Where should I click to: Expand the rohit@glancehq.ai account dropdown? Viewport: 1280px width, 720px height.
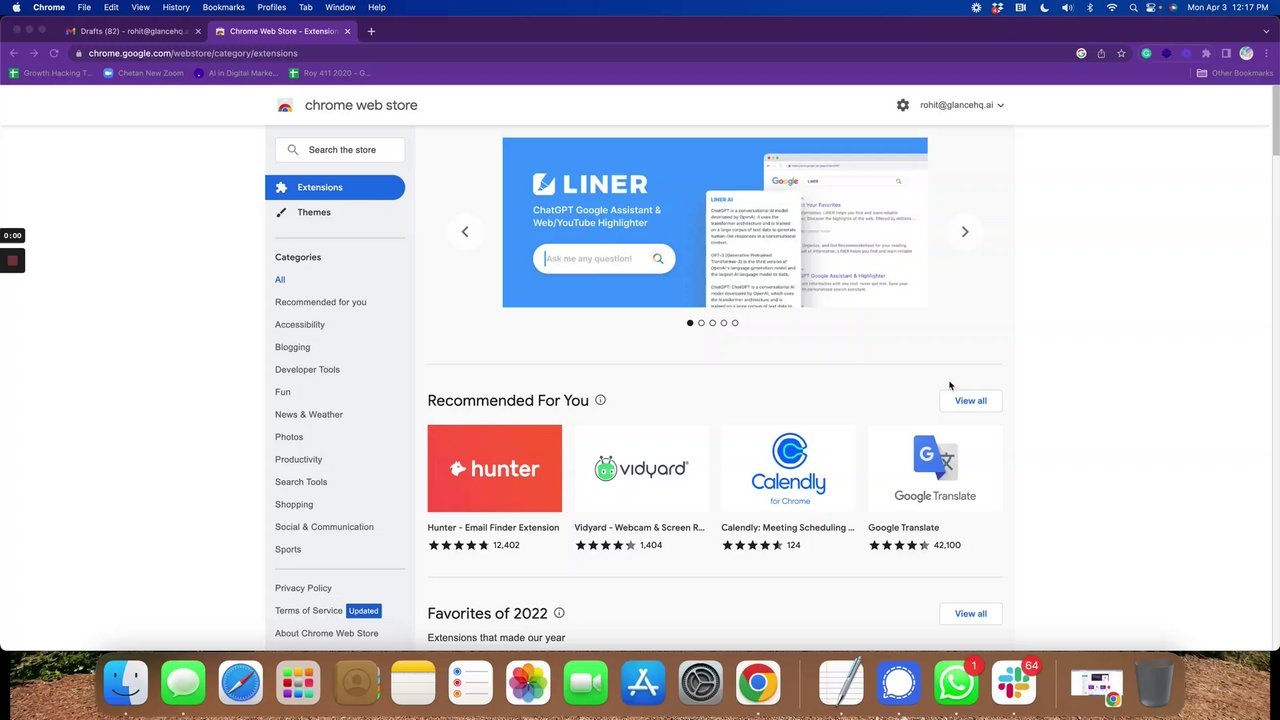click(x=962, y=105)
